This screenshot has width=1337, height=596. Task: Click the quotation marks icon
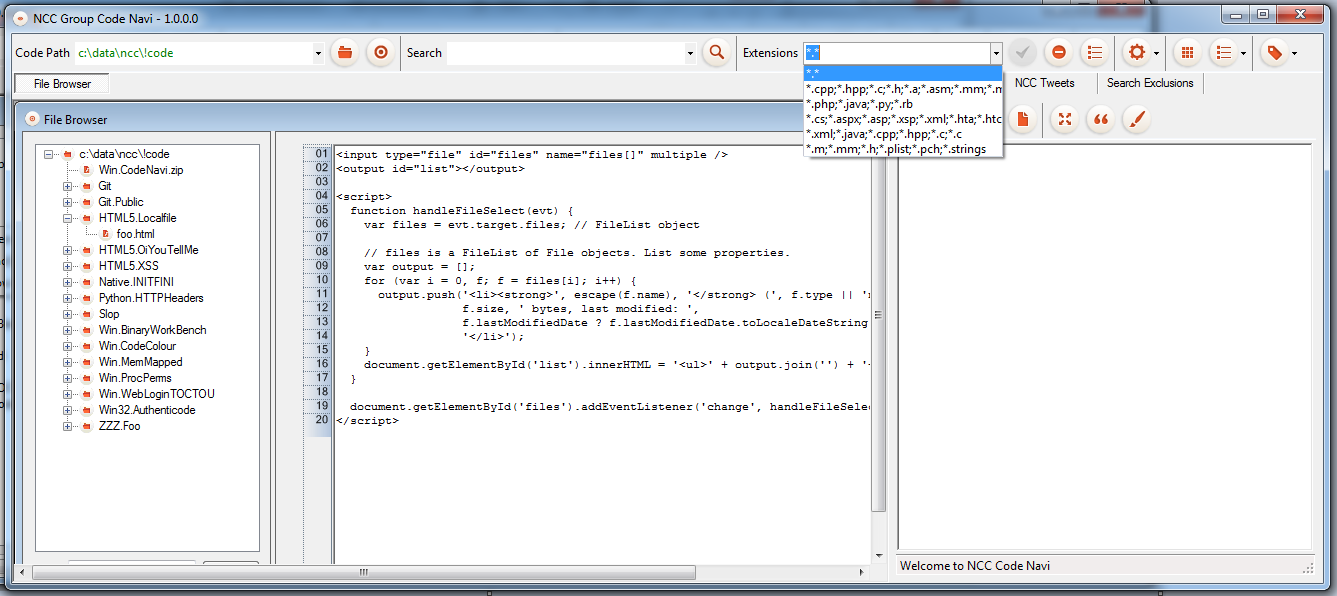[1101, 119]
